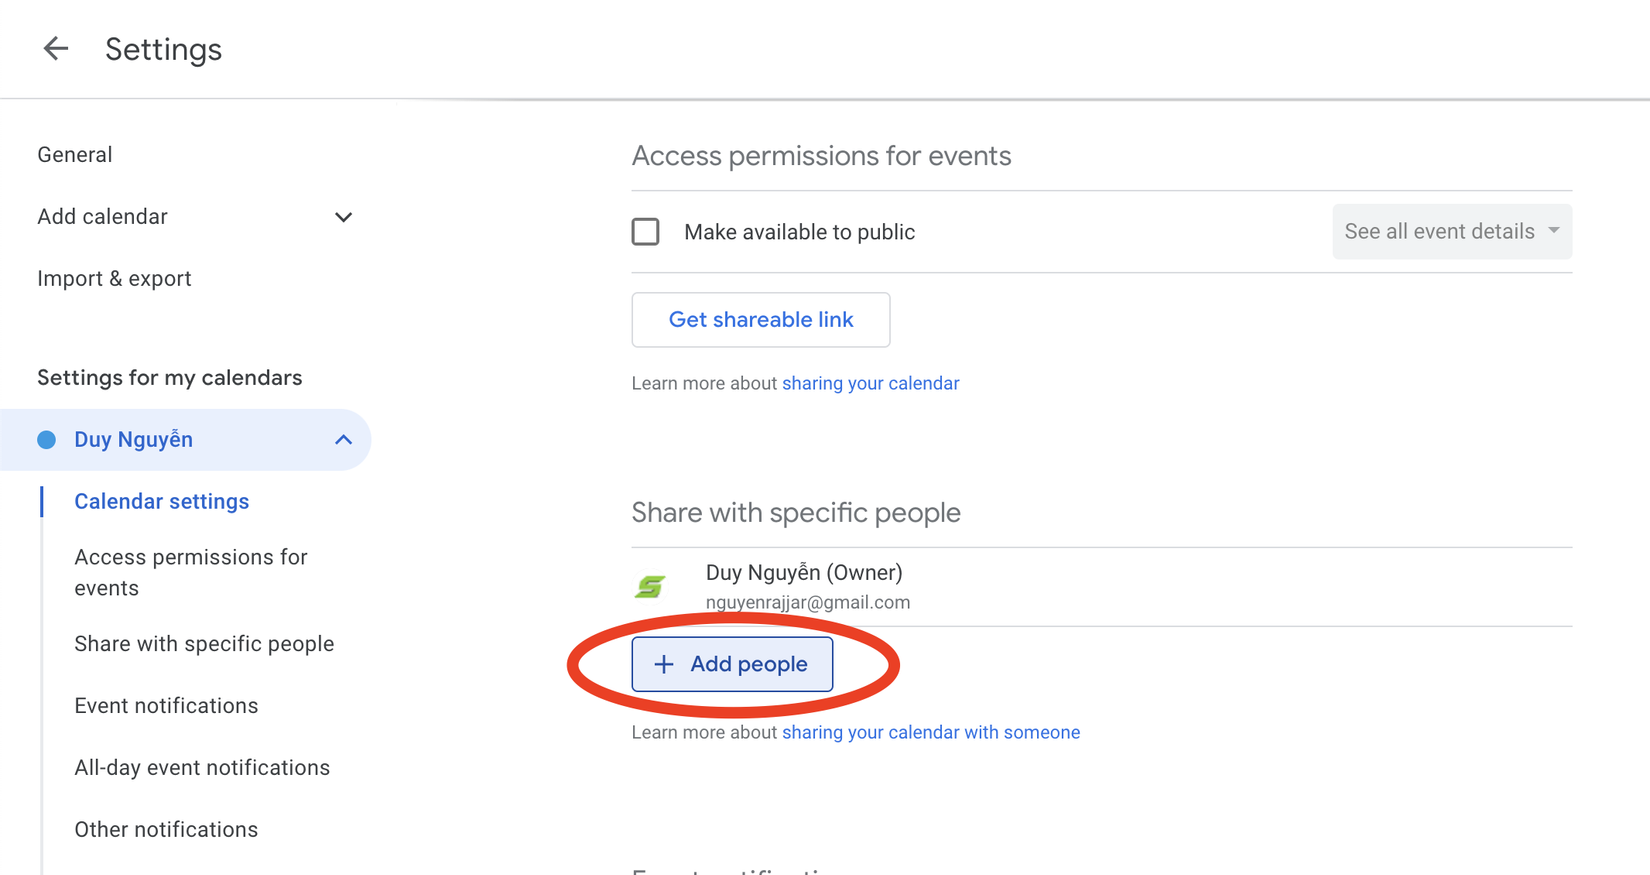Select Other notifications in sidebar
1650x875 pixels.
click(x=166, y=830)
